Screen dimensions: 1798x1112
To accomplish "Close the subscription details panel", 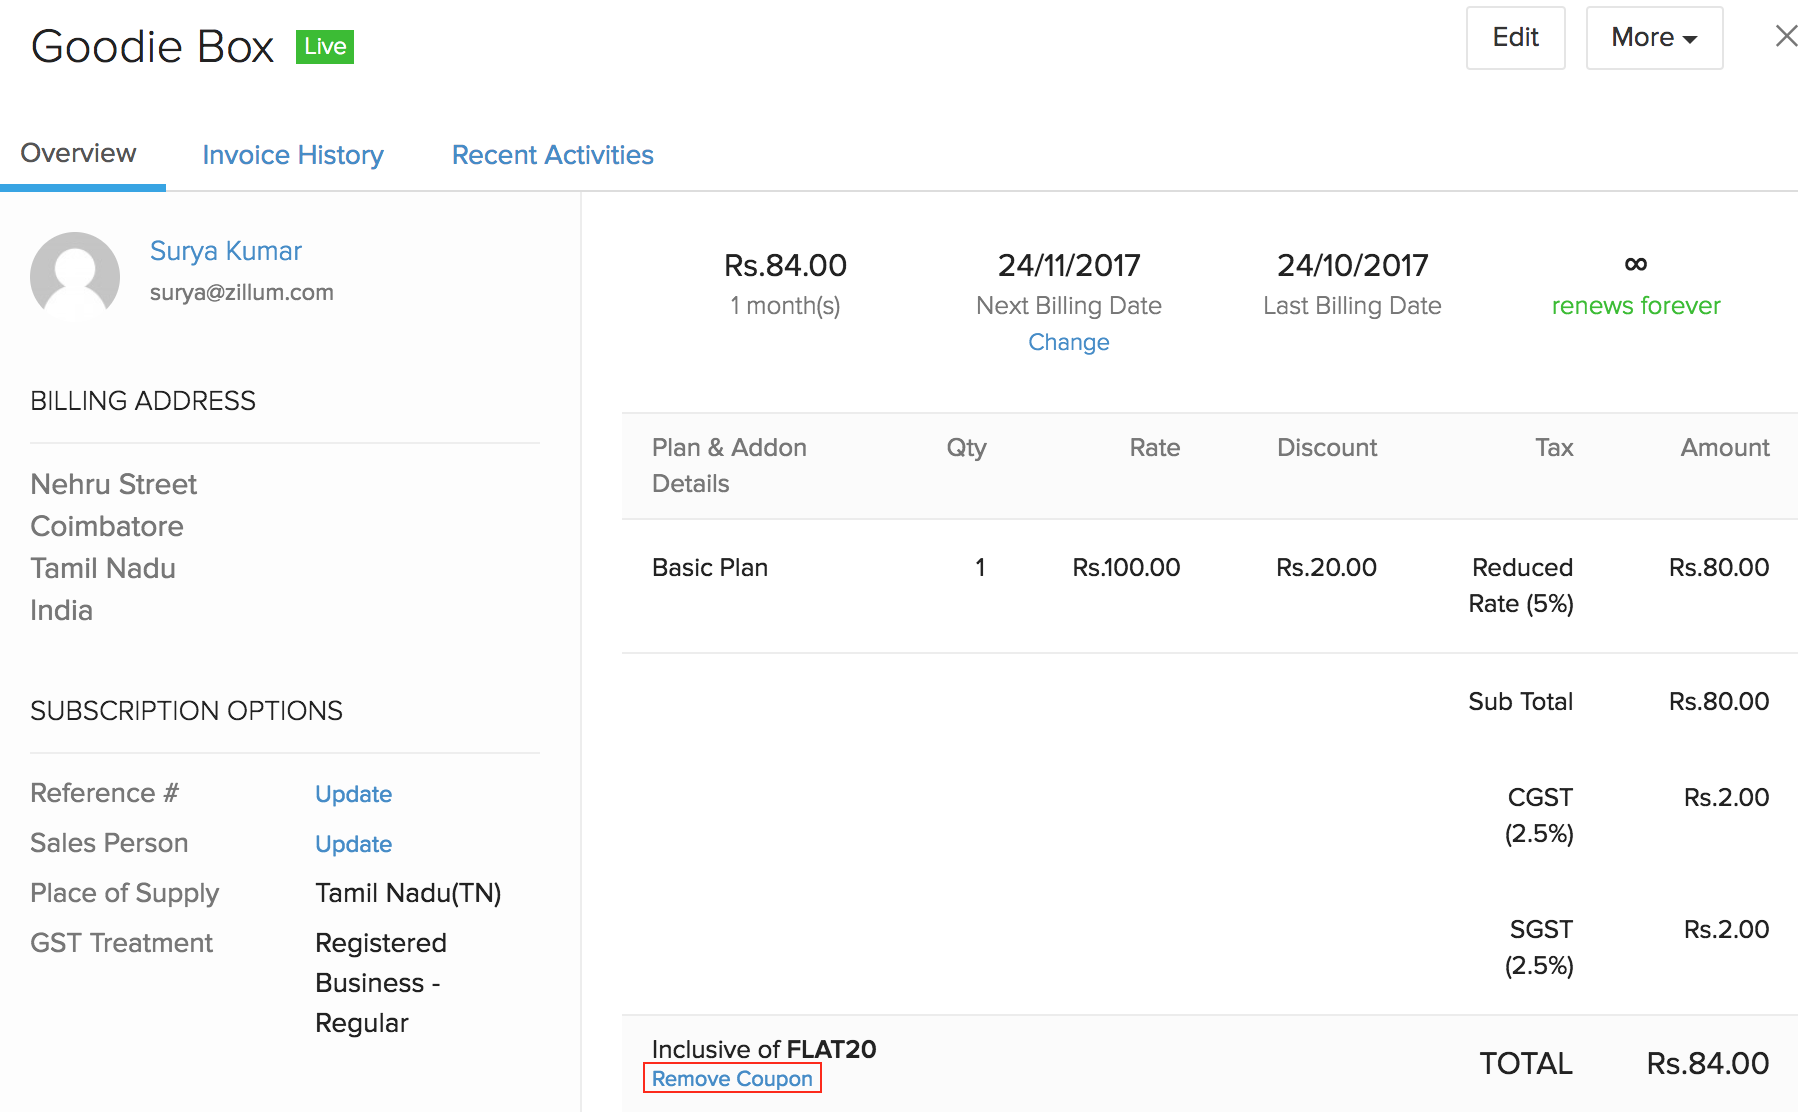I will click(x=1785, y=37).
